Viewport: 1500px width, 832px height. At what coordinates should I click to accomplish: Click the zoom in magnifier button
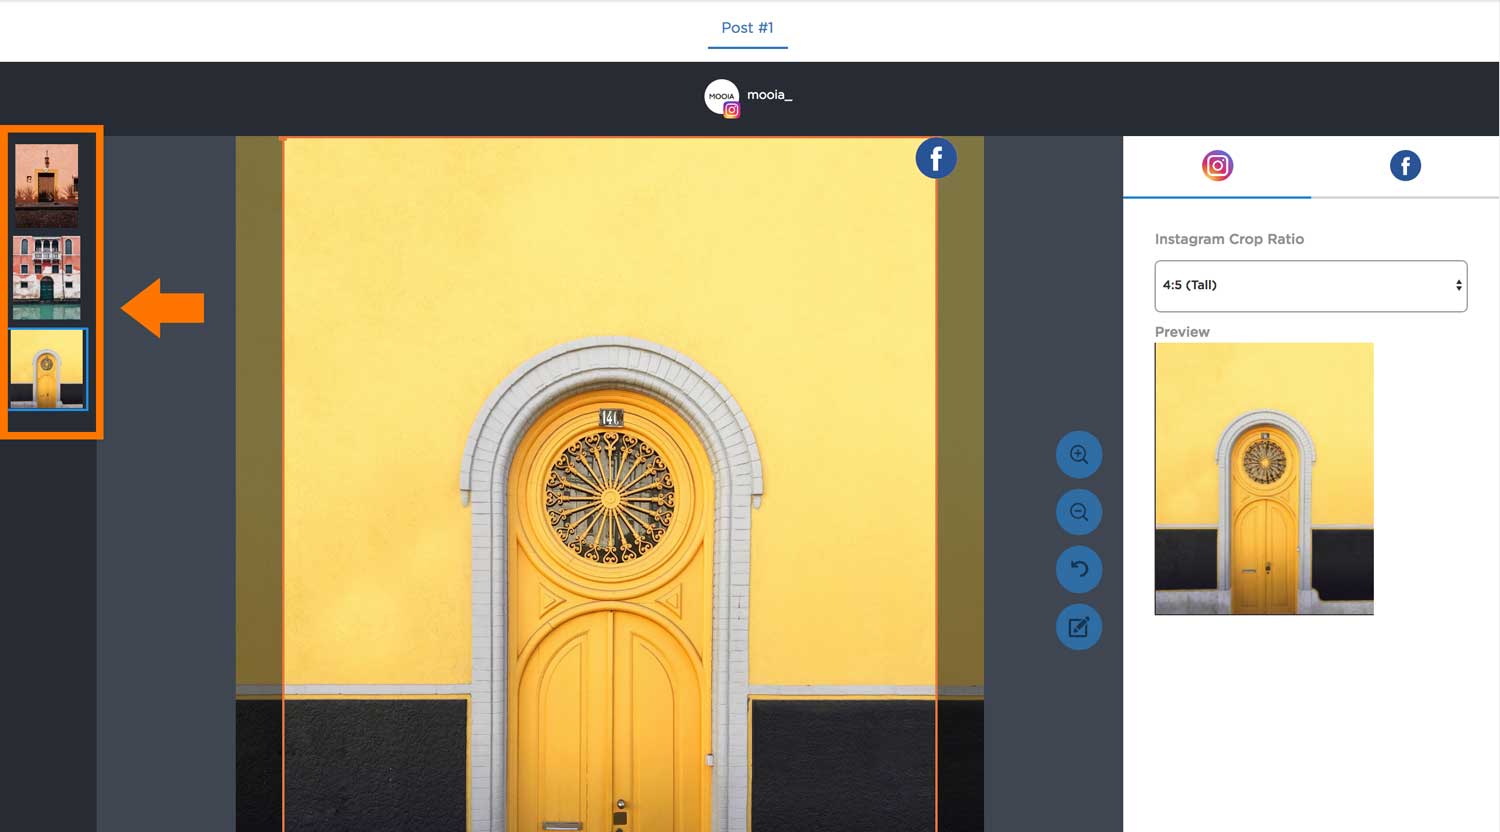[1079, 455]
